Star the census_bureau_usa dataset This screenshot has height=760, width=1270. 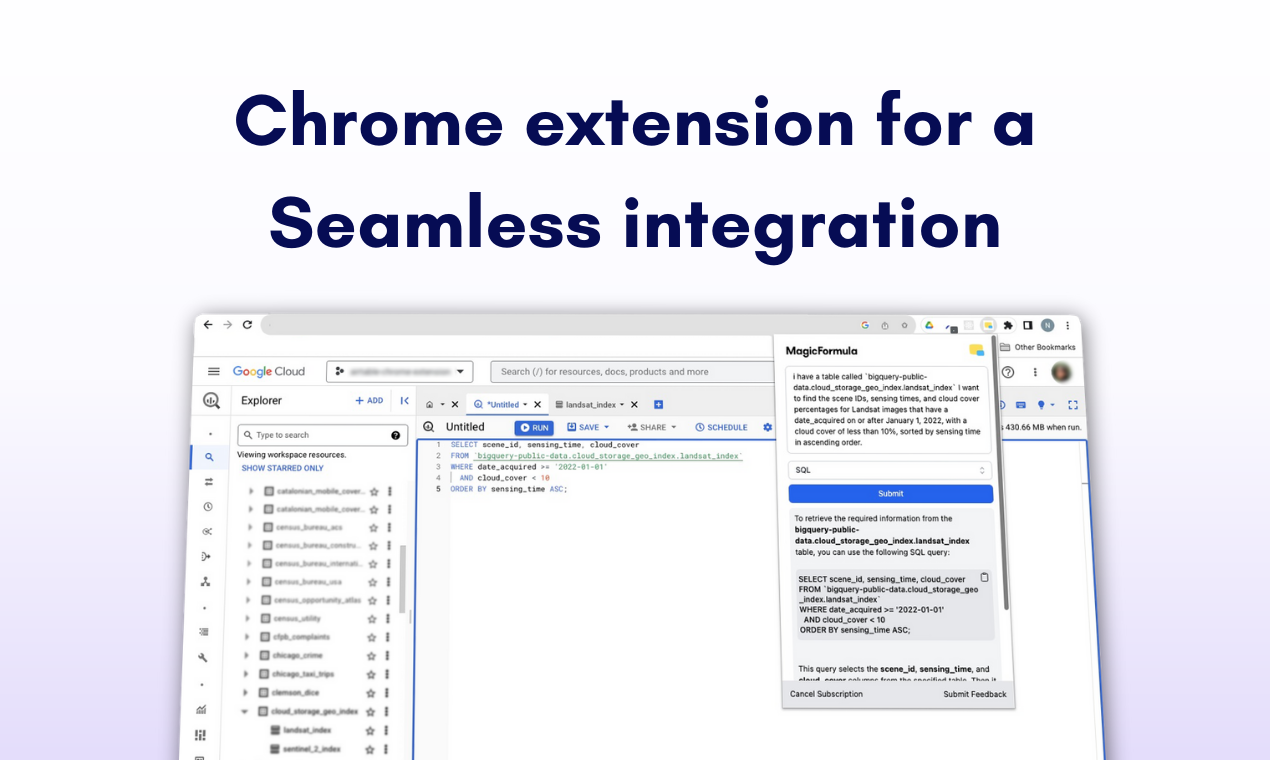pos(374,581)
